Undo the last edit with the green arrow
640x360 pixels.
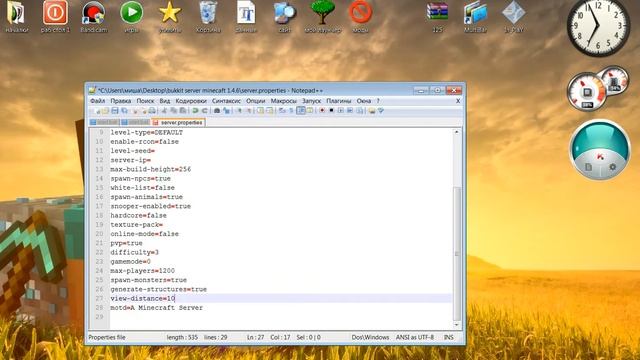point(195,111)
